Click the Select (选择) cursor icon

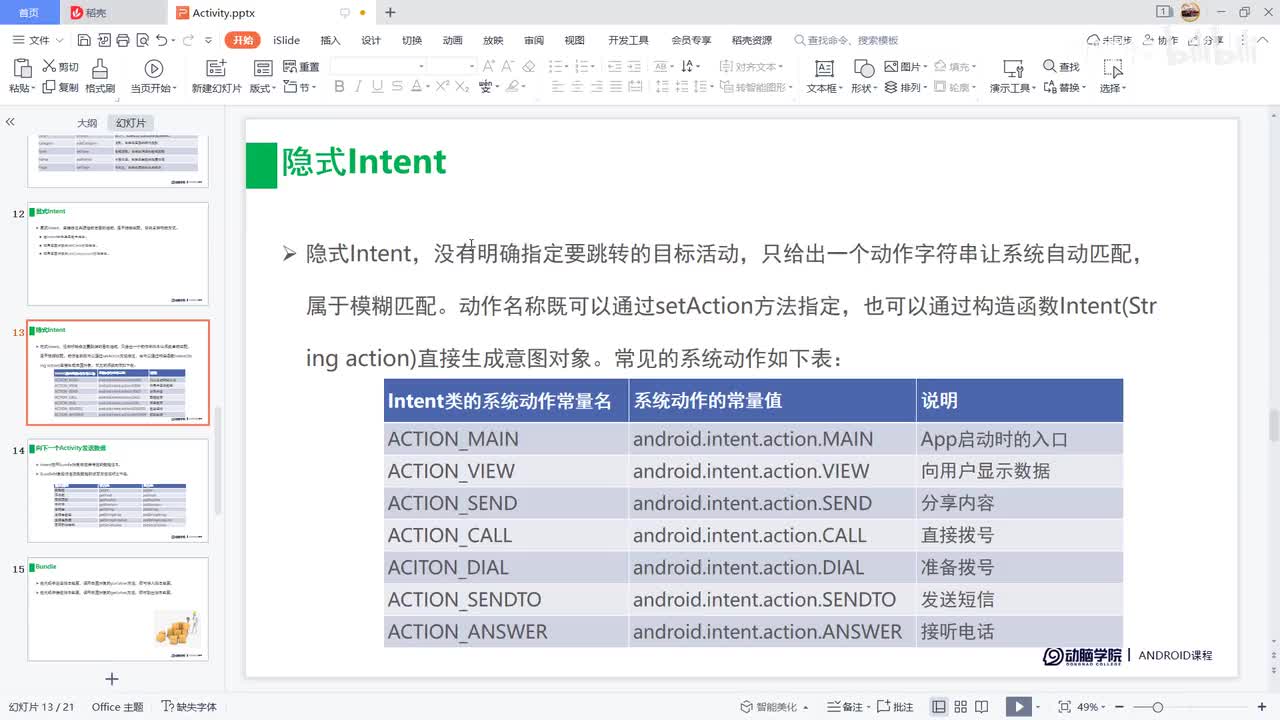1113,68
